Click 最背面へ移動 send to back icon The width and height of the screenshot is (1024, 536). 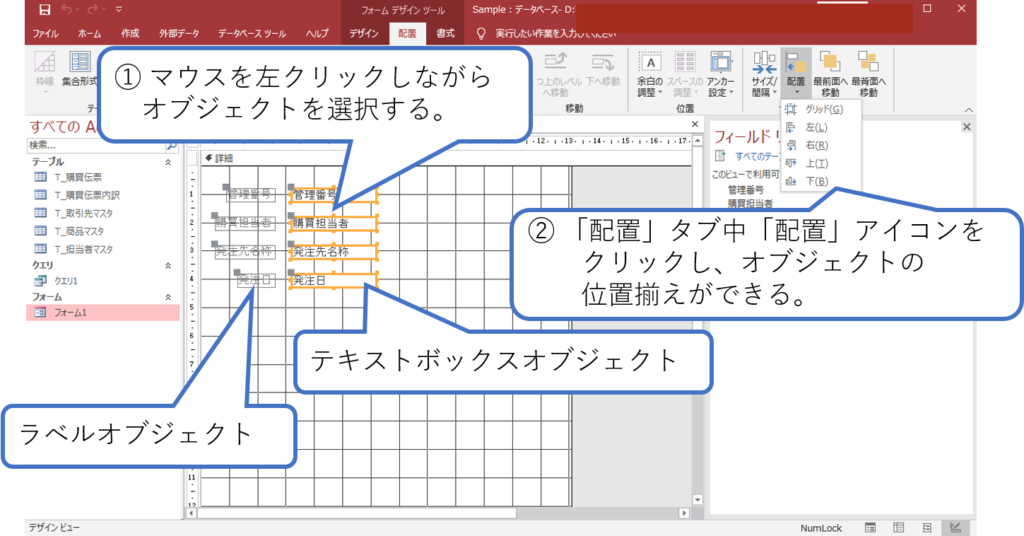click(869, 75)
